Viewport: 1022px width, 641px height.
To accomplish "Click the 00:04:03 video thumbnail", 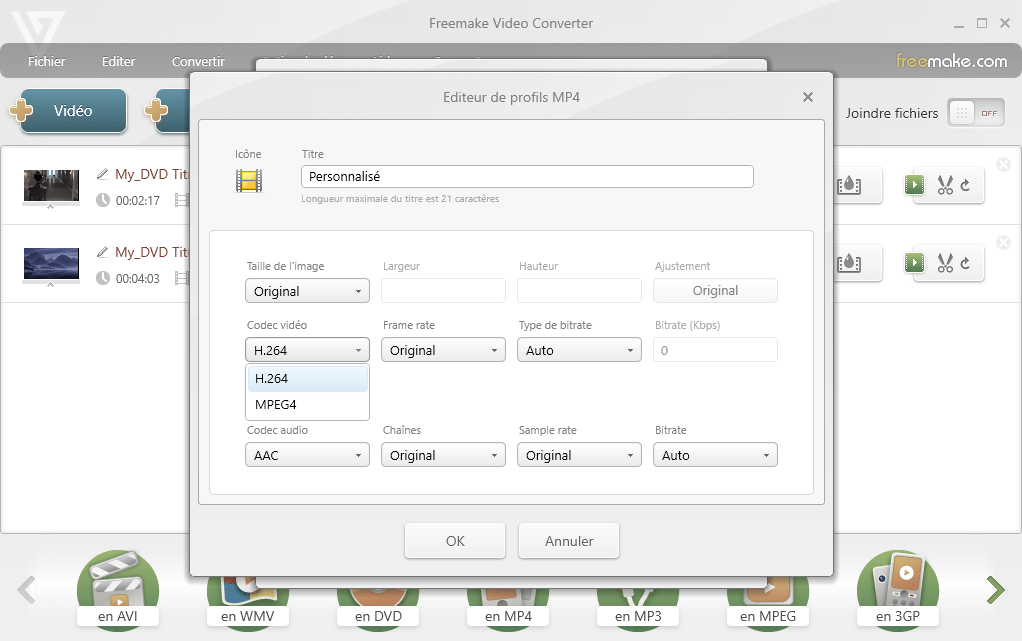I will (51, 263).
